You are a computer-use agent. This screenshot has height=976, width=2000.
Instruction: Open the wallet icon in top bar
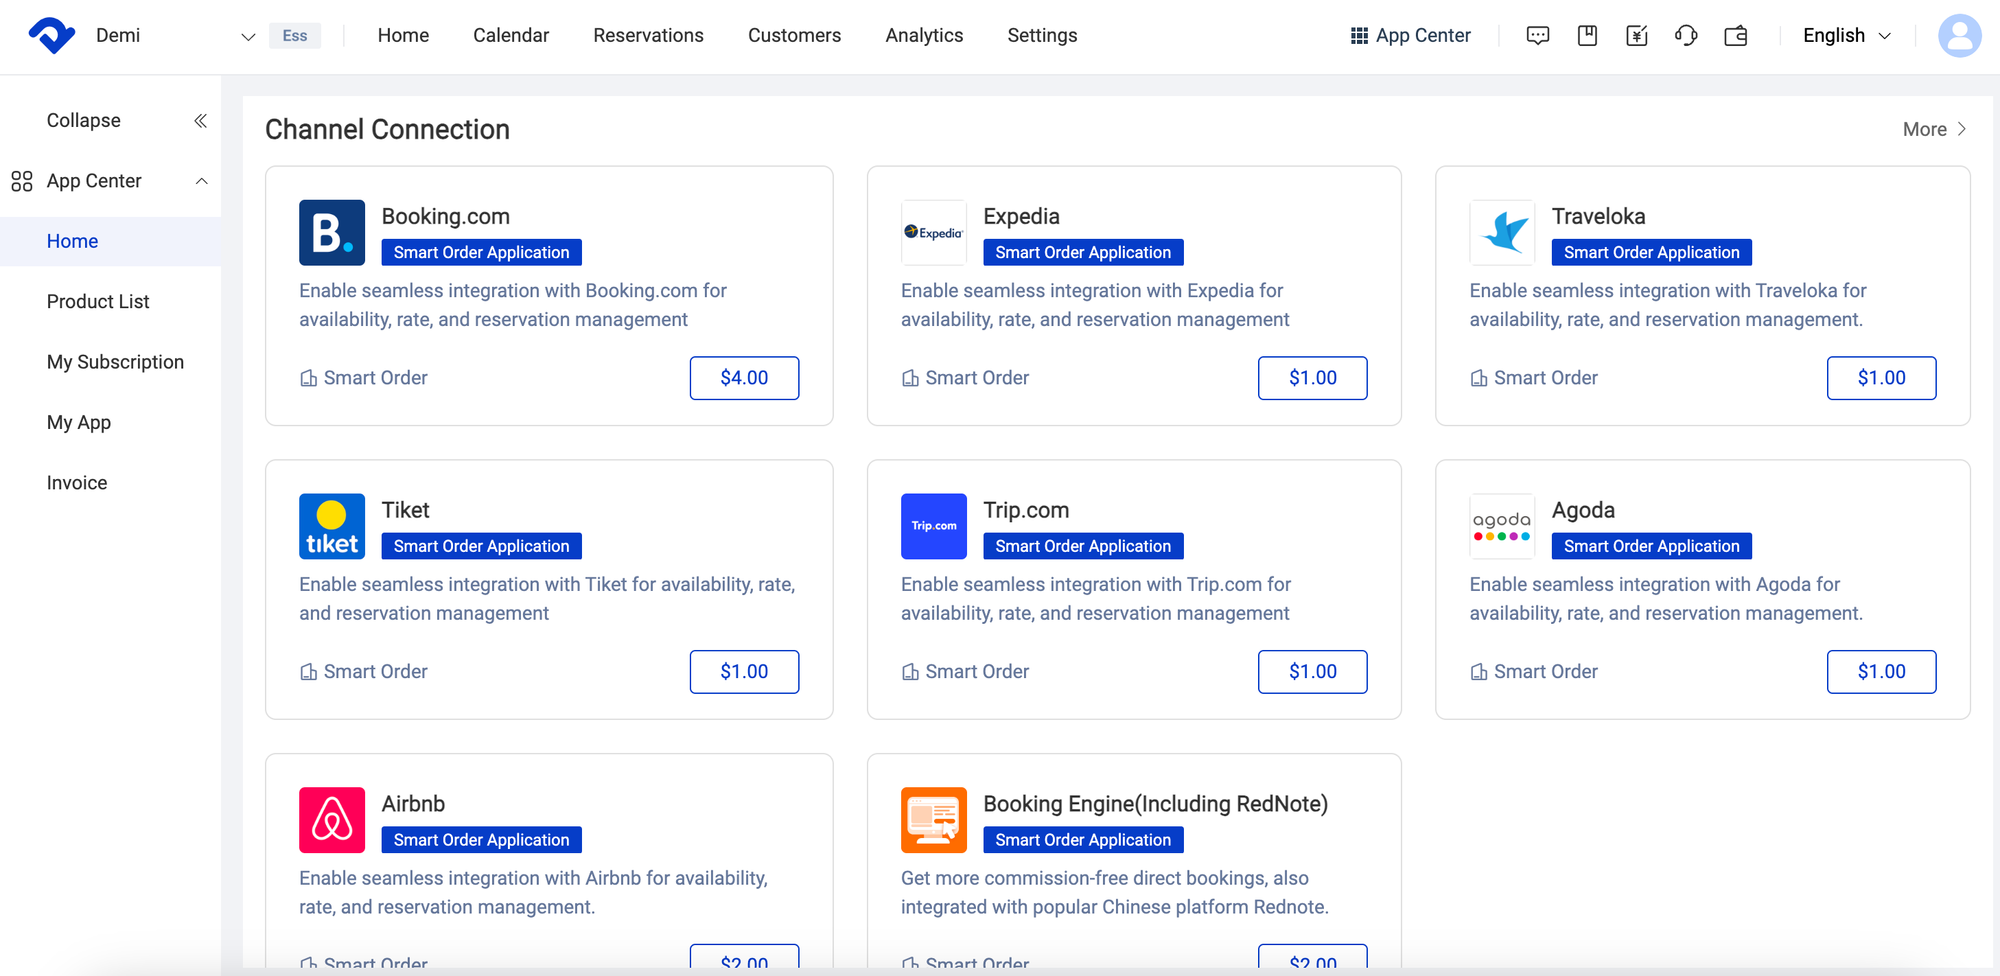point(1736,36)
